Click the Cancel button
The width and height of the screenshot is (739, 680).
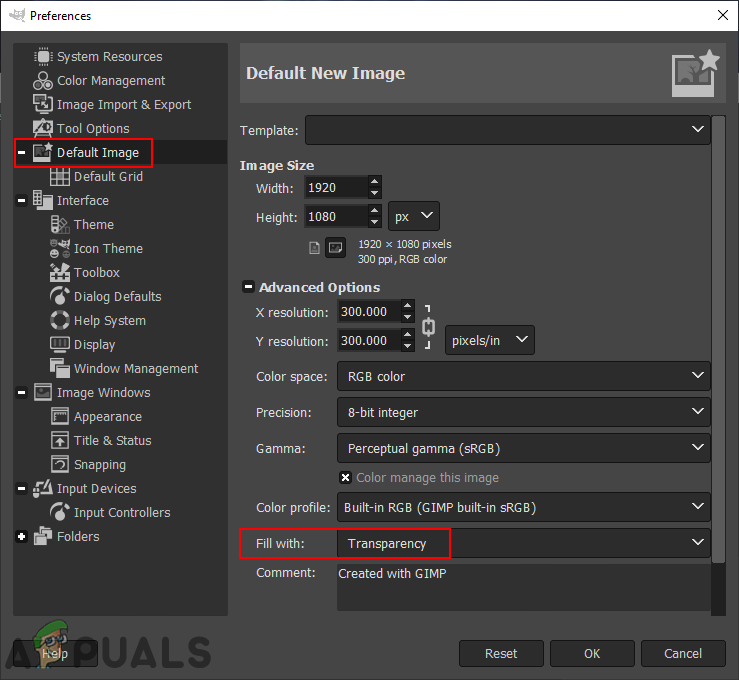click(x=683, y=654)
